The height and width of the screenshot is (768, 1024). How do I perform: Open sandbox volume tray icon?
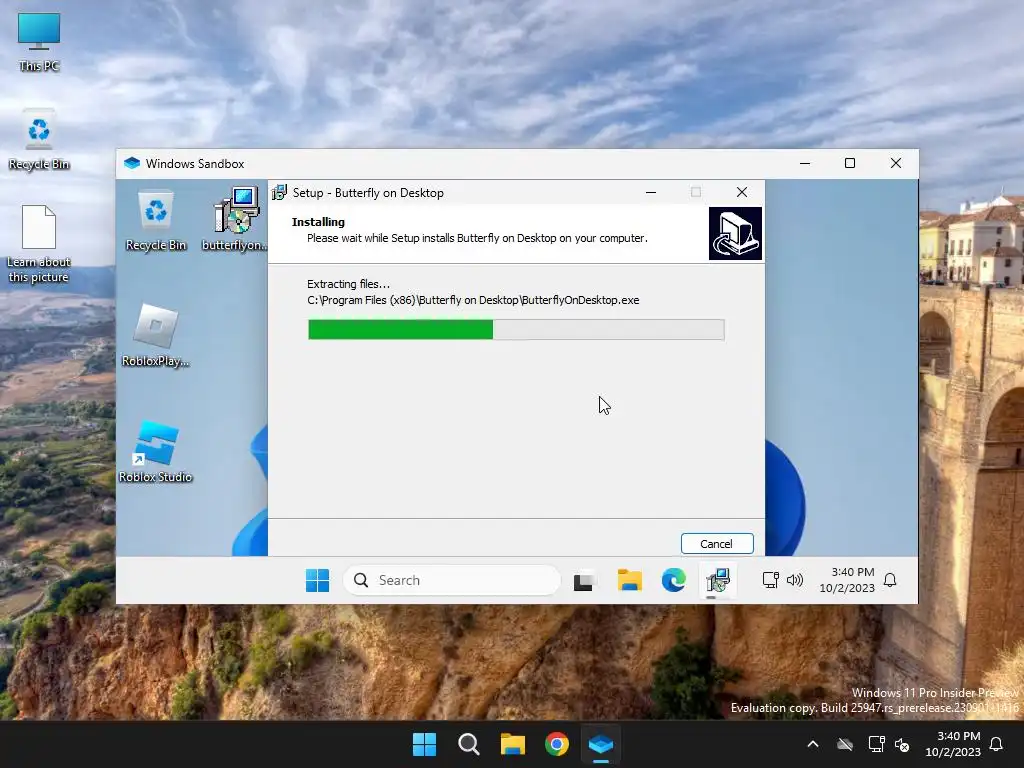point(795,580)
